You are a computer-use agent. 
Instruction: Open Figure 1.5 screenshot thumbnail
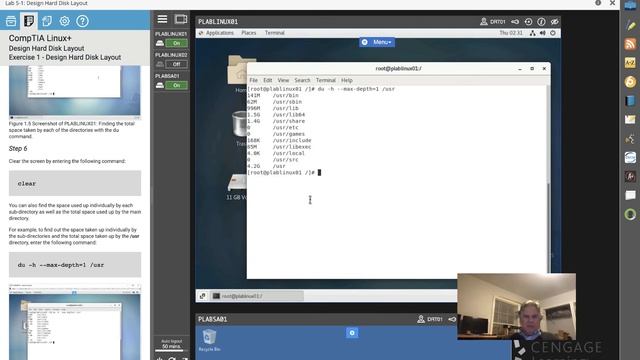click(x=75, y=92)
